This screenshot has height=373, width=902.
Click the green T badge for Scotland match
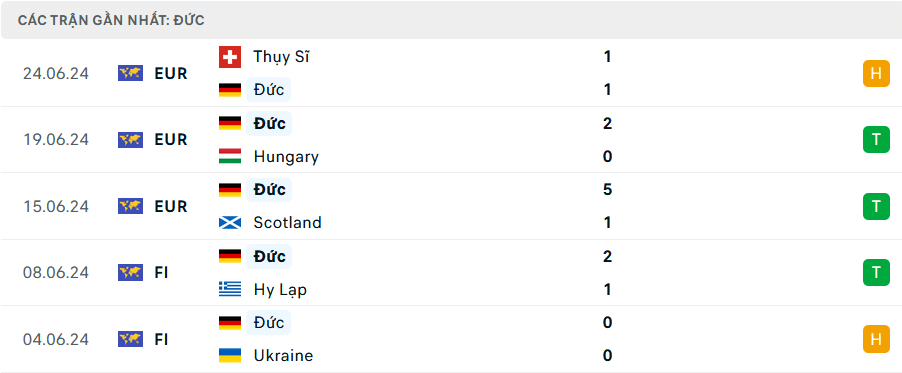876,206
